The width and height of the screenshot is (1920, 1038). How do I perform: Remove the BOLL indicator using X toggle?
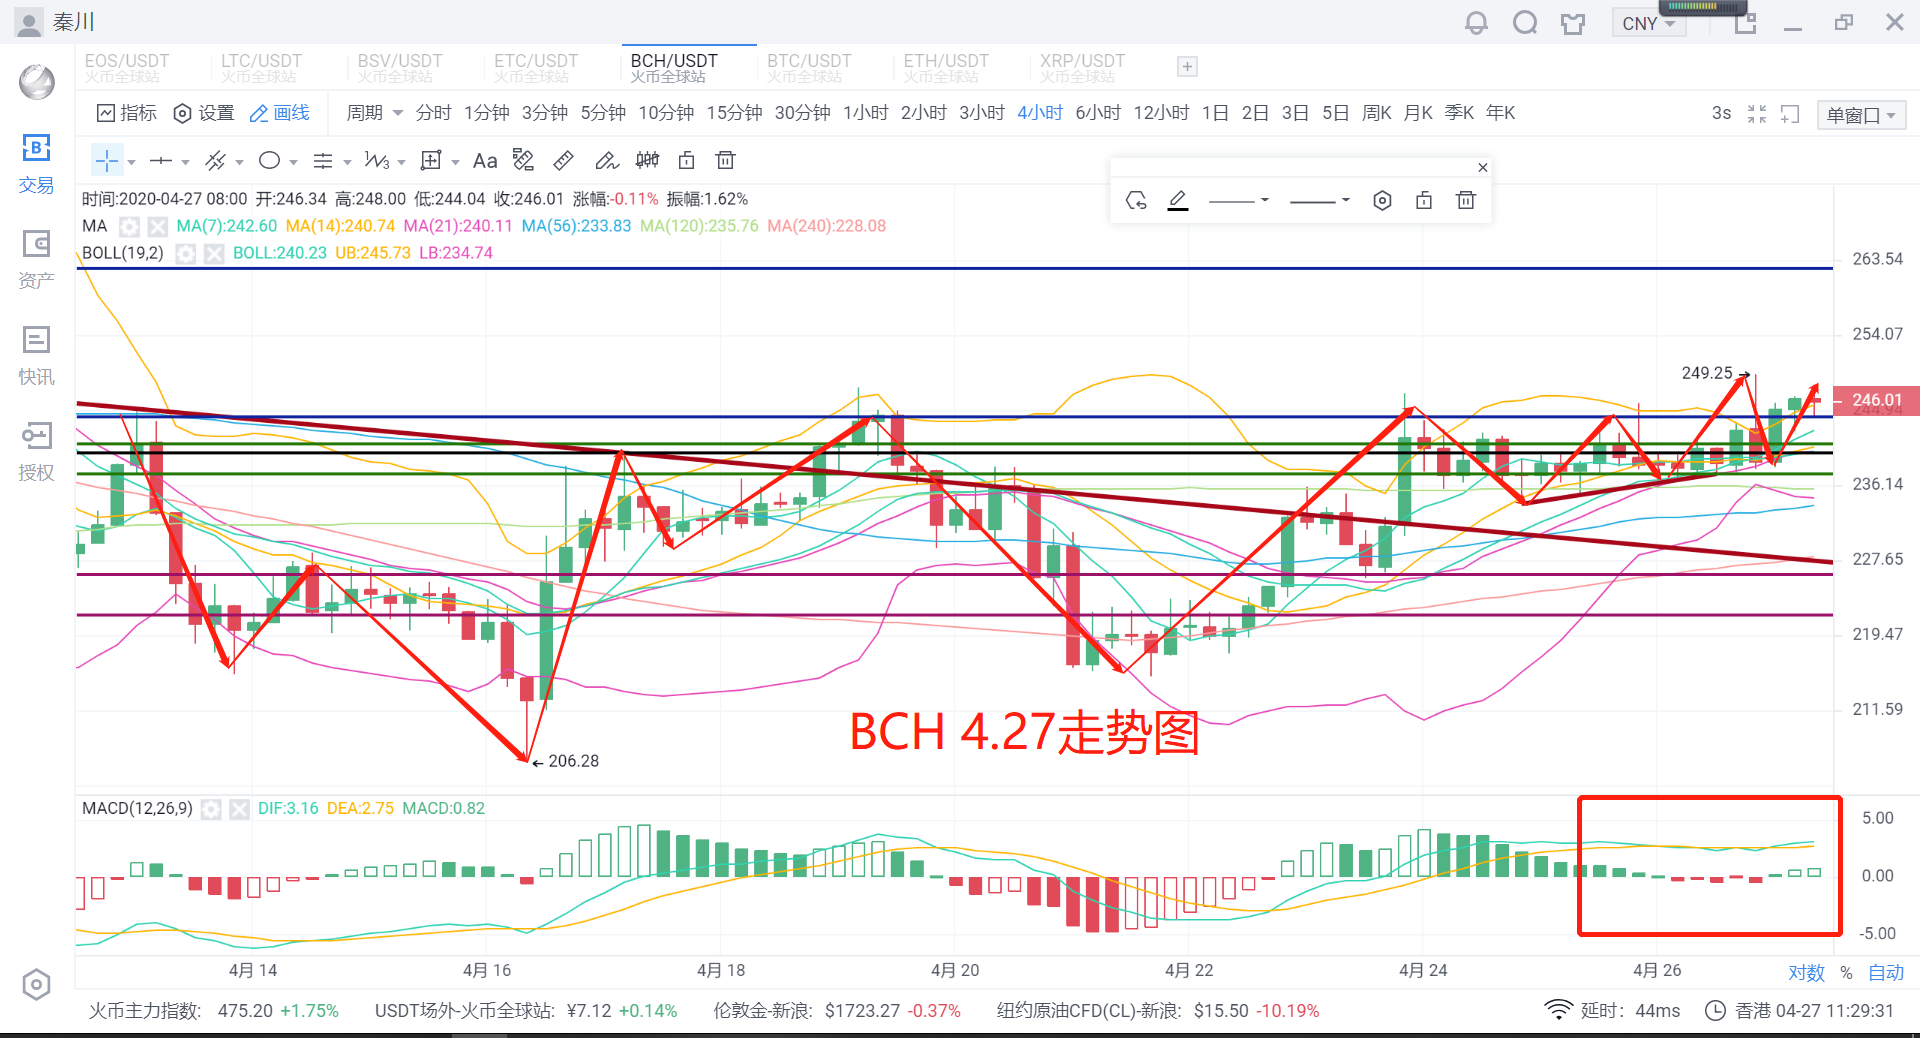(214, 254)
